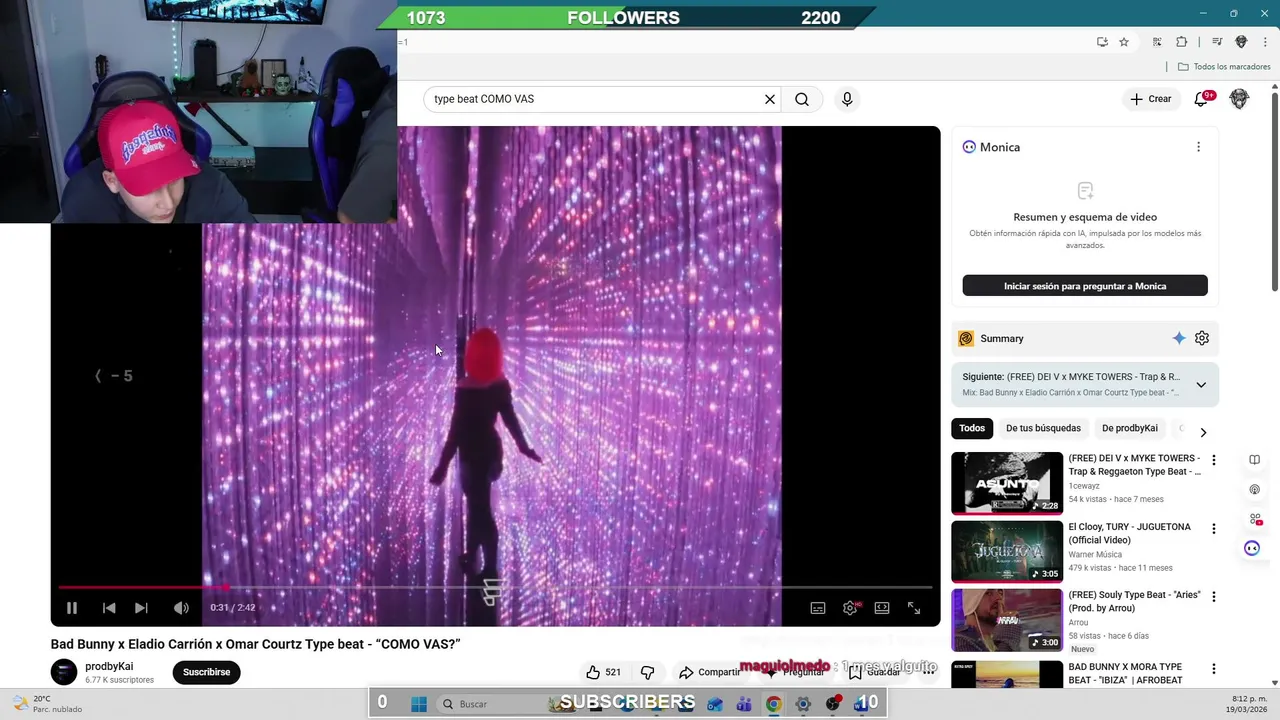The height and width of the screenshot is (720, 1280).
Task: Open Monica panel options menu
Action: pyautogui.click(x=1198, y=147)
